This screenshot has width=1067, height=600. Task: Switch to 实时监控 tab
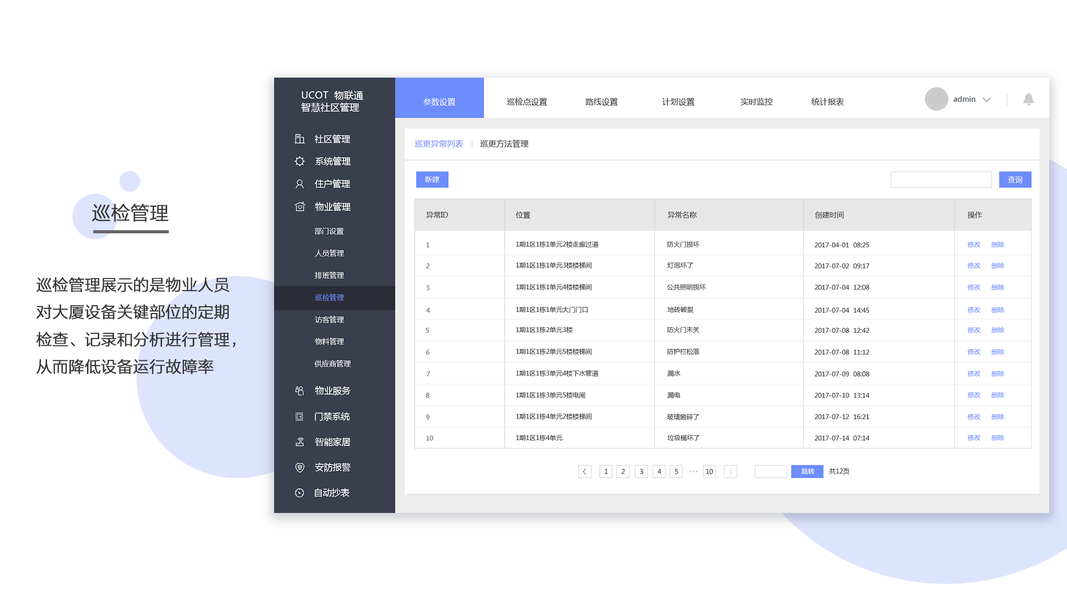click(x=756, y=102)
